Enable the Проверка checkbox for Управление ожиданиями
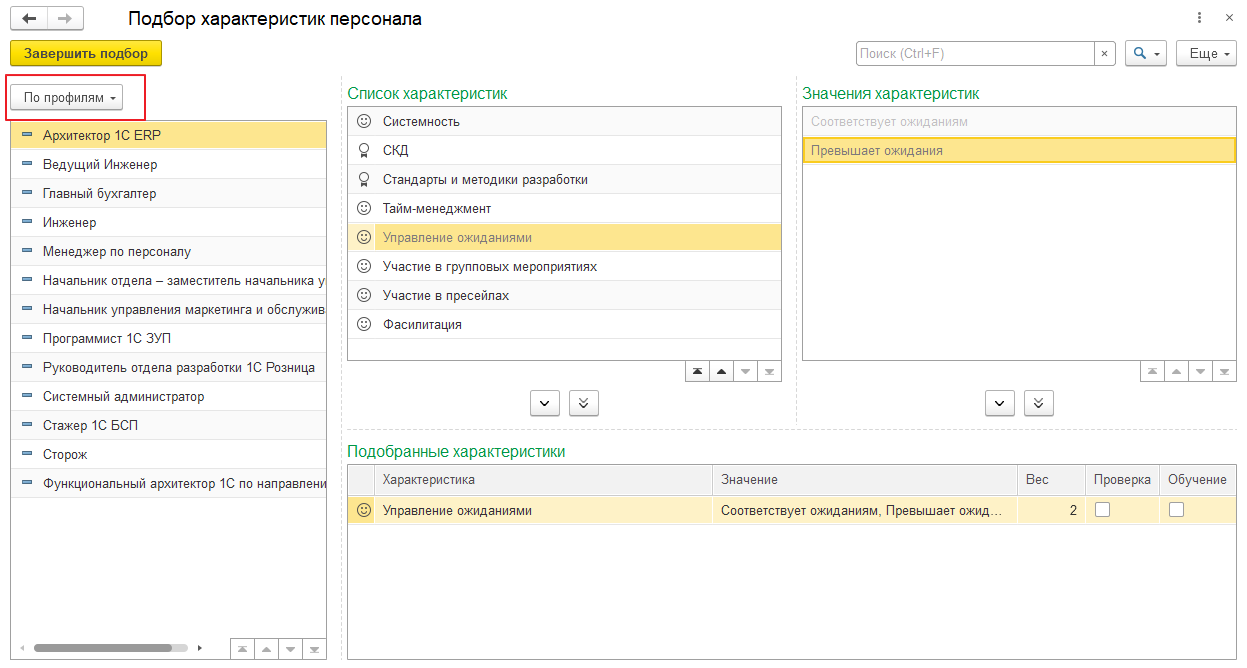The width and height of the screenshot is (1247, 668). (1102, 510)
